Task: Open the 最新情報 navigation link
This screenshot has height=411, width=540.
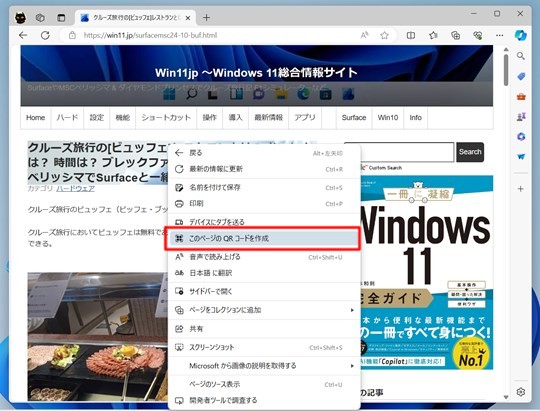Action: [269, 118]
